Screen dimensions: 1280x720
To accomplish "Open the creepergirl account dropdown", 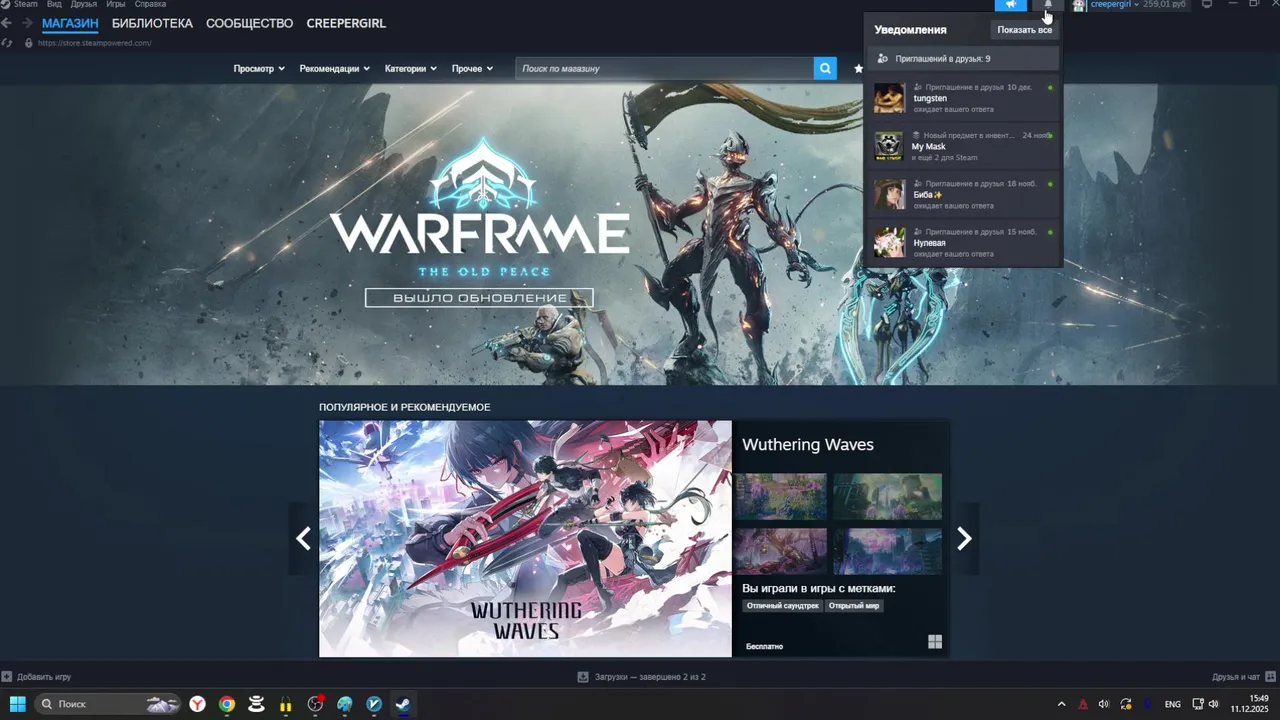I will 1114,5.
